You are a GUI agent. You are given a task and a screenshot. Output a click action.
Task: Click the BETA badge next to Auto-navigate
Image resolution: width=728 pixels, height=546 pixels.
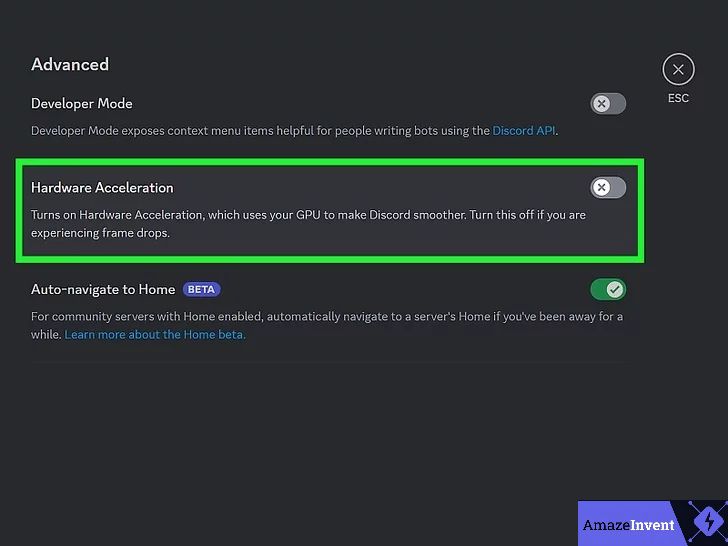click(202, 289)
